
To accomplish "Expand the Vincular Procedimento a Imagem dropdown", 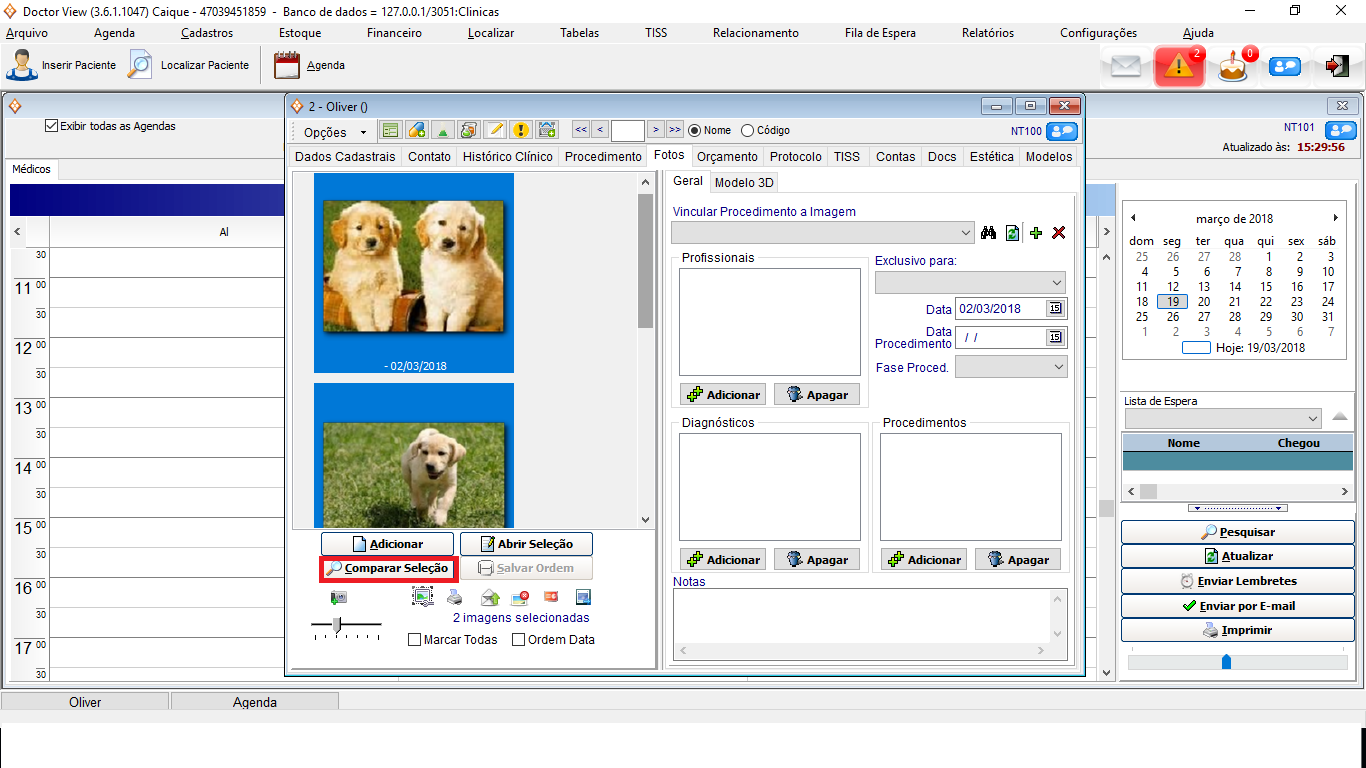I will [965, 233].
